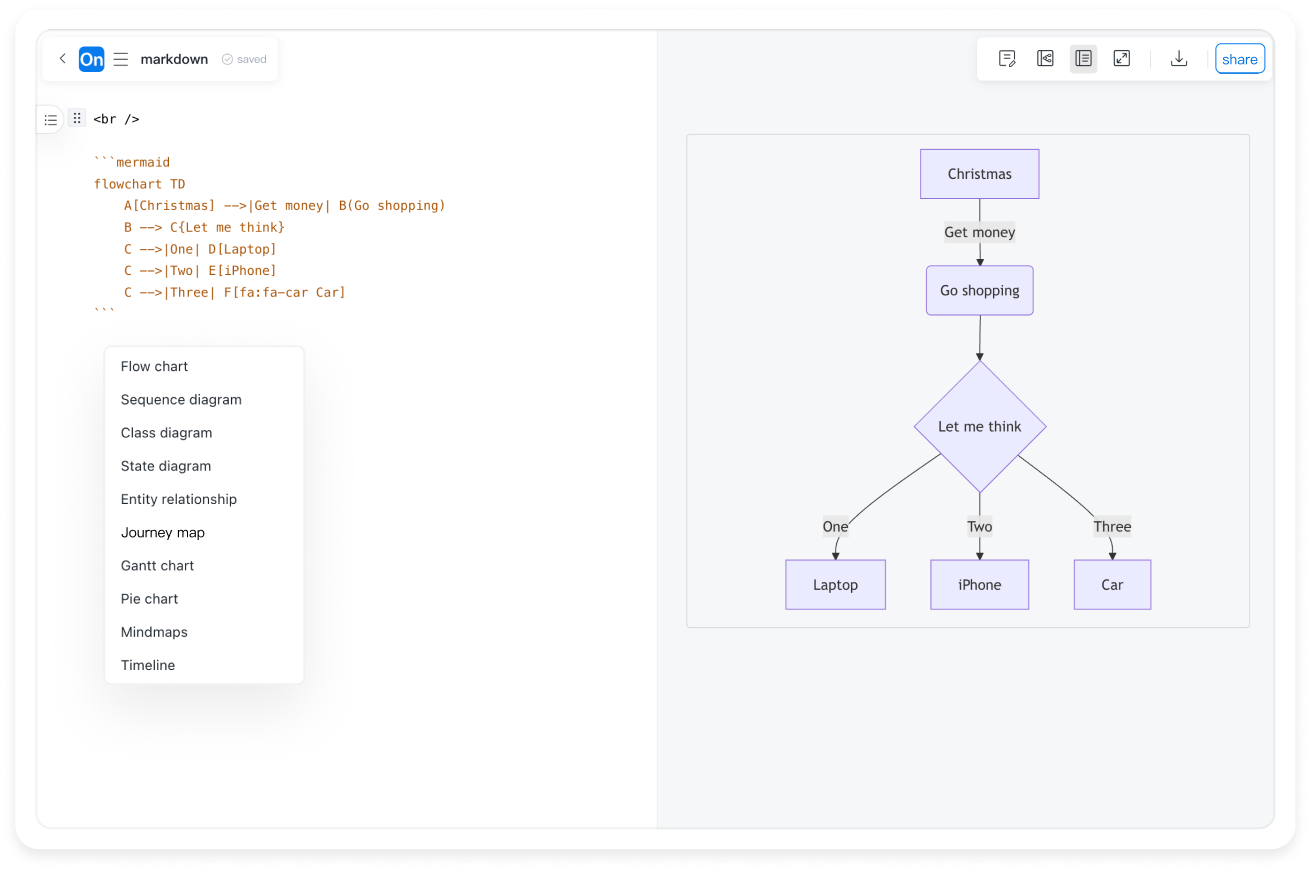
Task: Pick Journey map entry
Action: coord(204,533)
